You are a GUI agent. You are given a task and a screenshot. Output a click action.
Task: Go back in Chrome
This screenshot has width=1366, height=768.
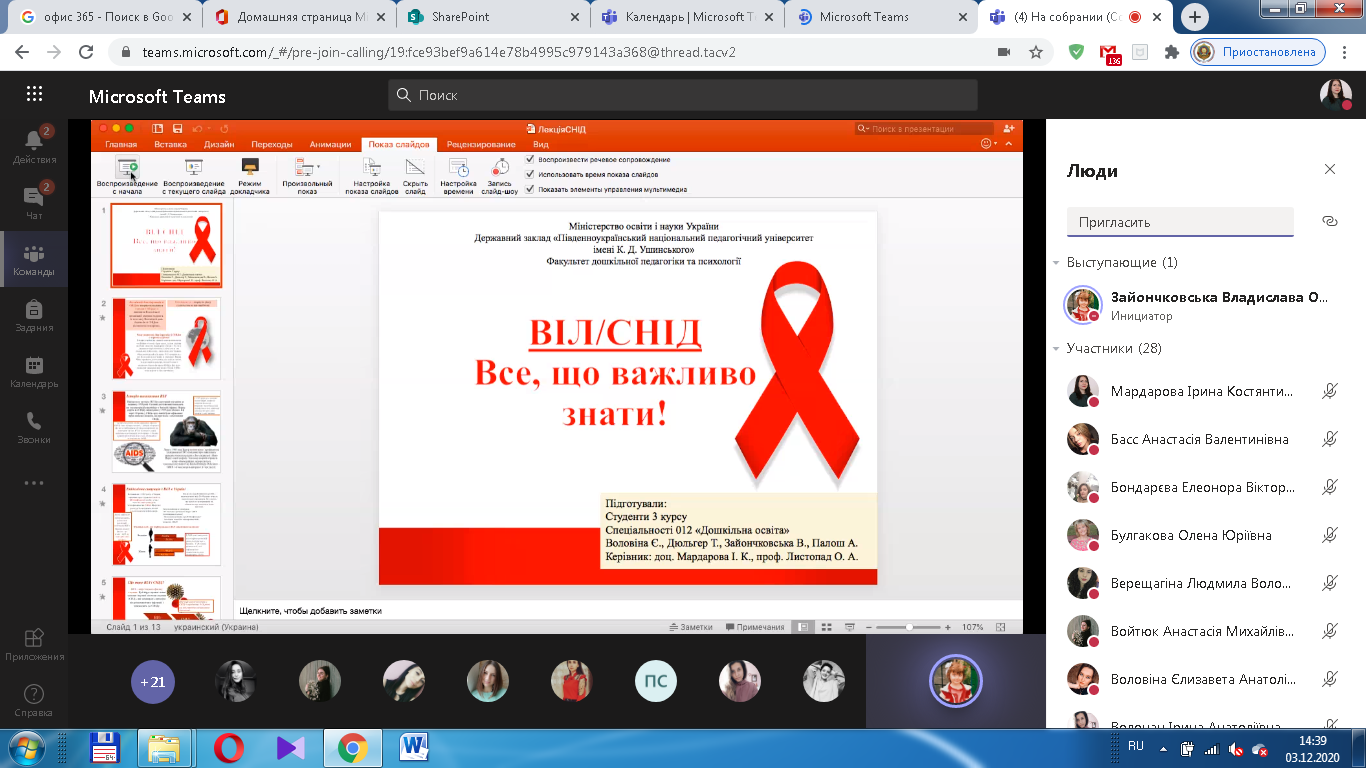pyautogui.click(x=24, y=52)
